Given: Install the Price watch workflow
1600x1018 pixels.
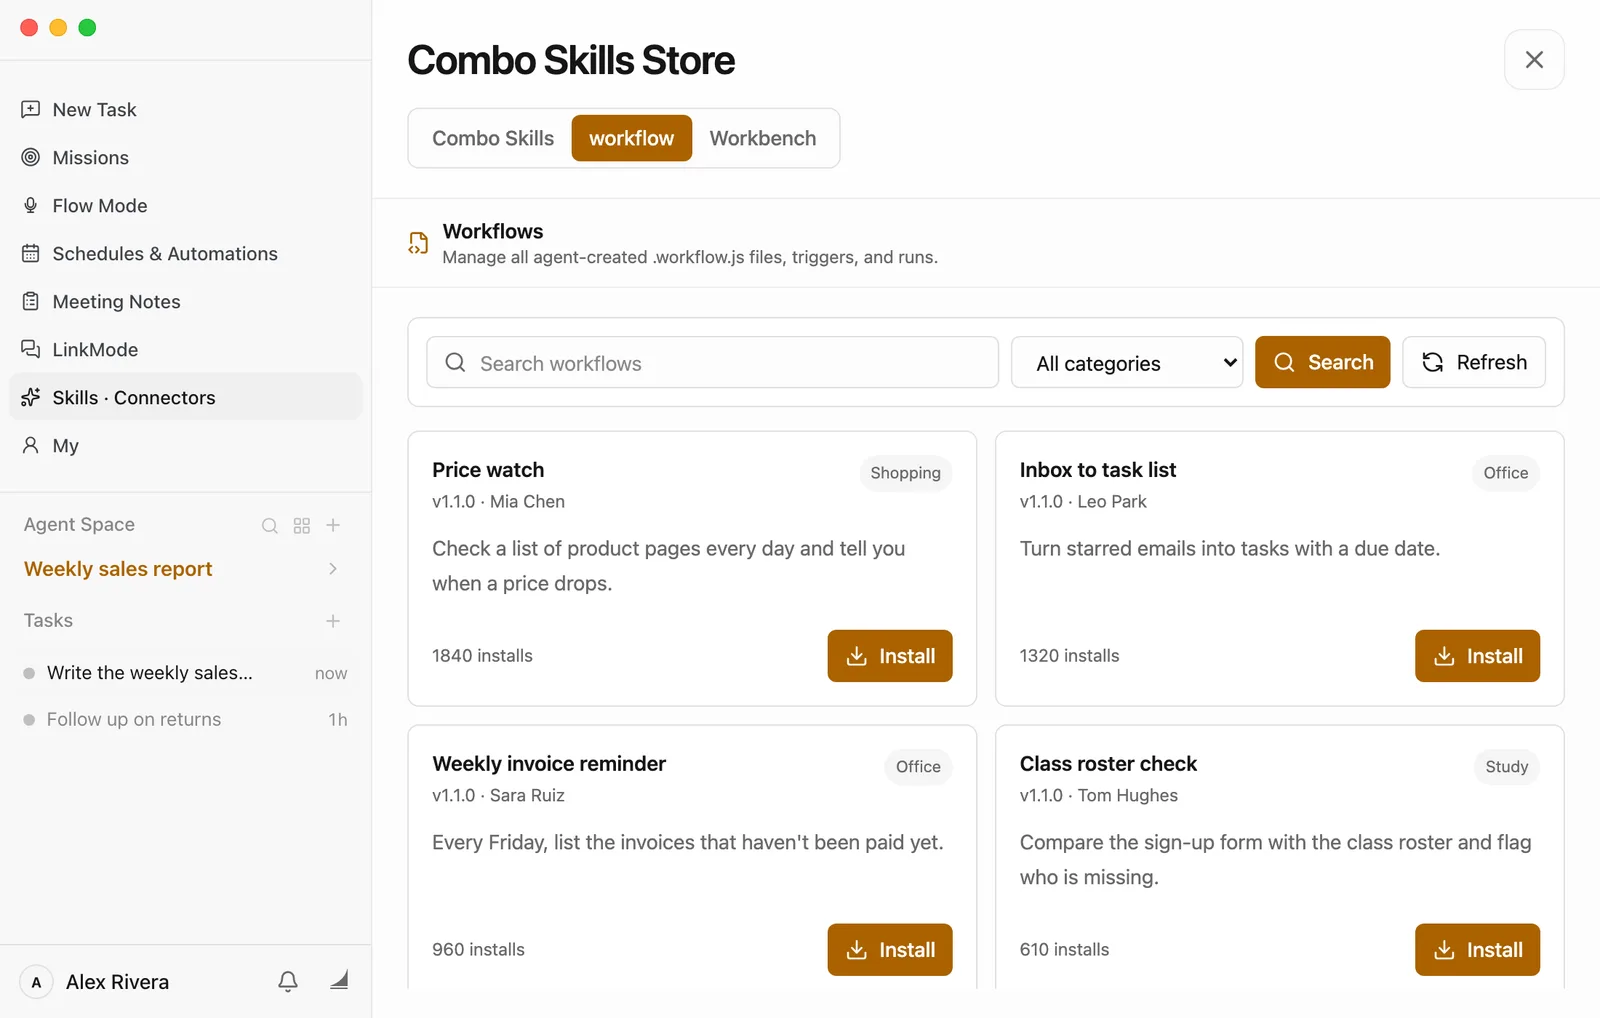Looking at the screenshot, I should tap(890, 656).
